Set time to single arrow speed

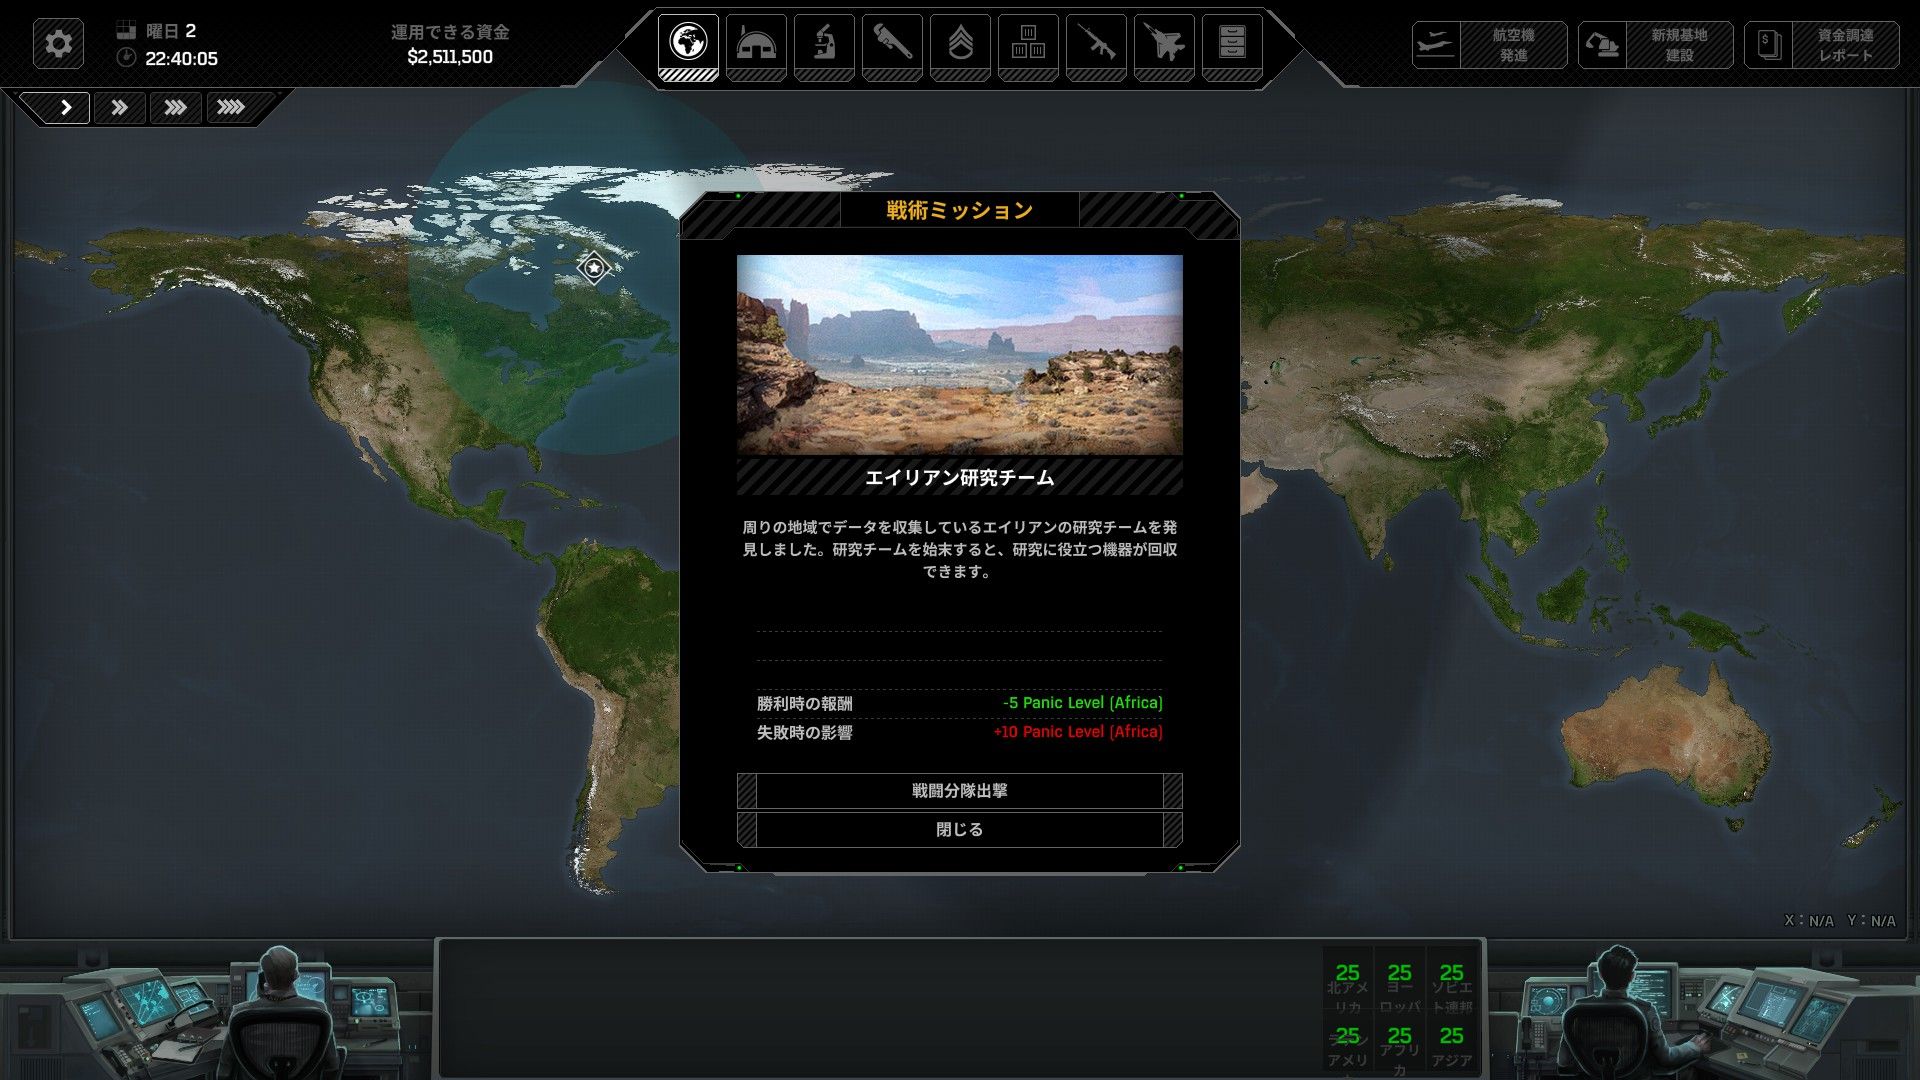66,107
